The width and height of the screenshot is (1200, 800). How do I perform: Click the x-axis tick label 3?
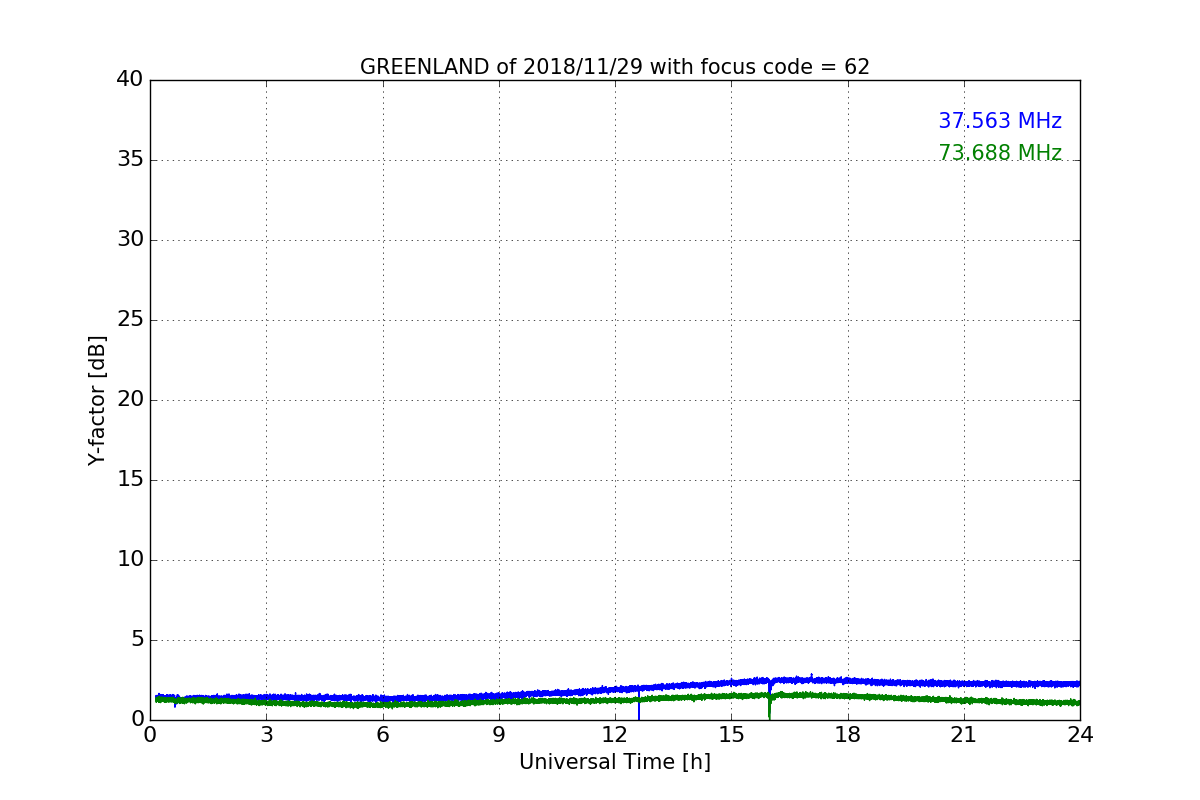266,735
